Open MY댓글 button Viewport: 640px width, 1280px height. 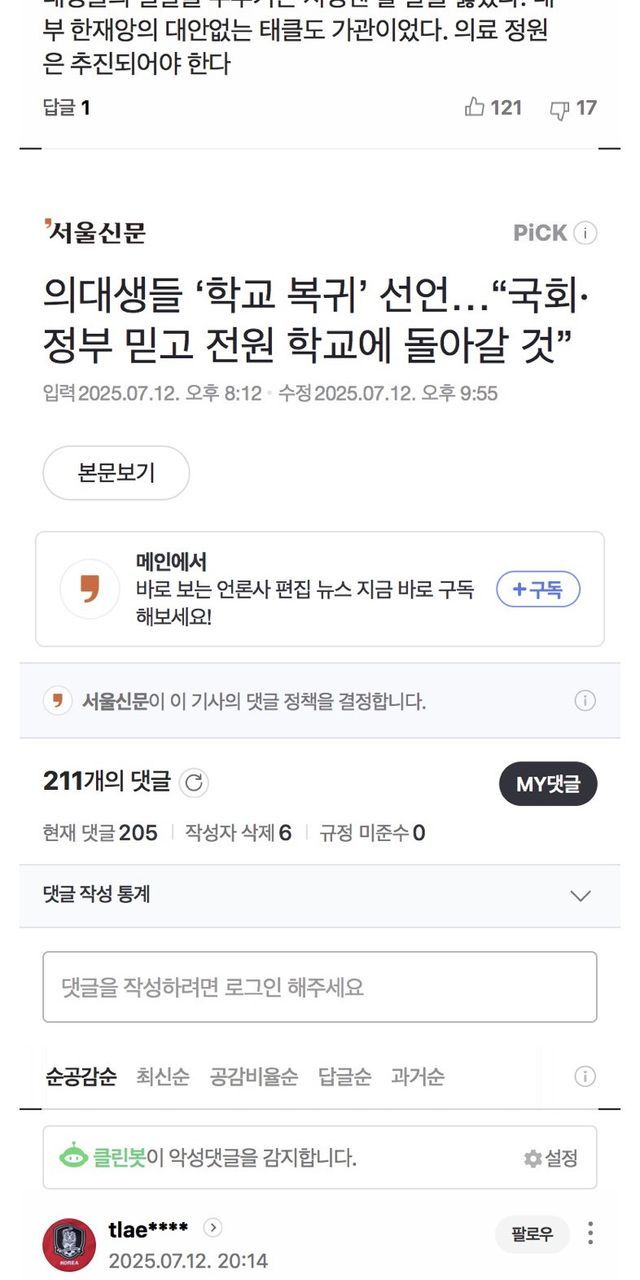pyautogui.click(x=548, y=784)
